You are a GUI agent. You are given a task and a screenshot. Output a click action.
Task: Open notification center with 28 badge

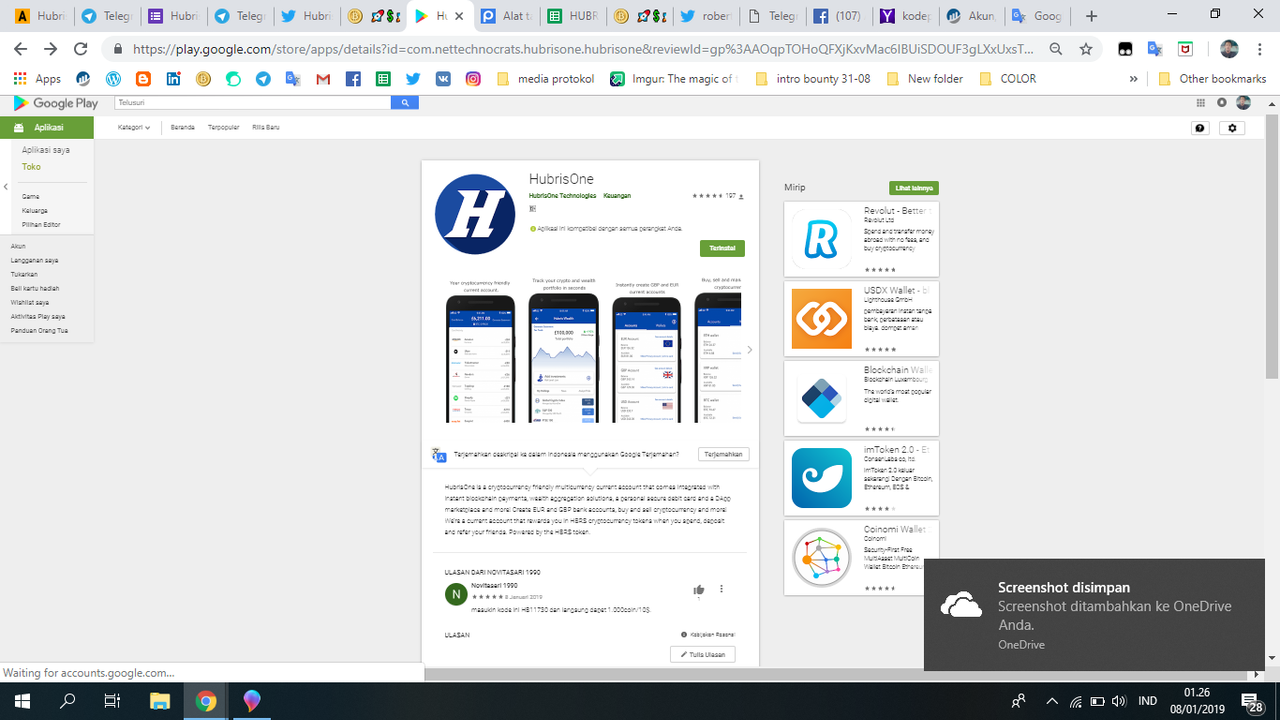pyautogui.click(x=1251, y=701)
